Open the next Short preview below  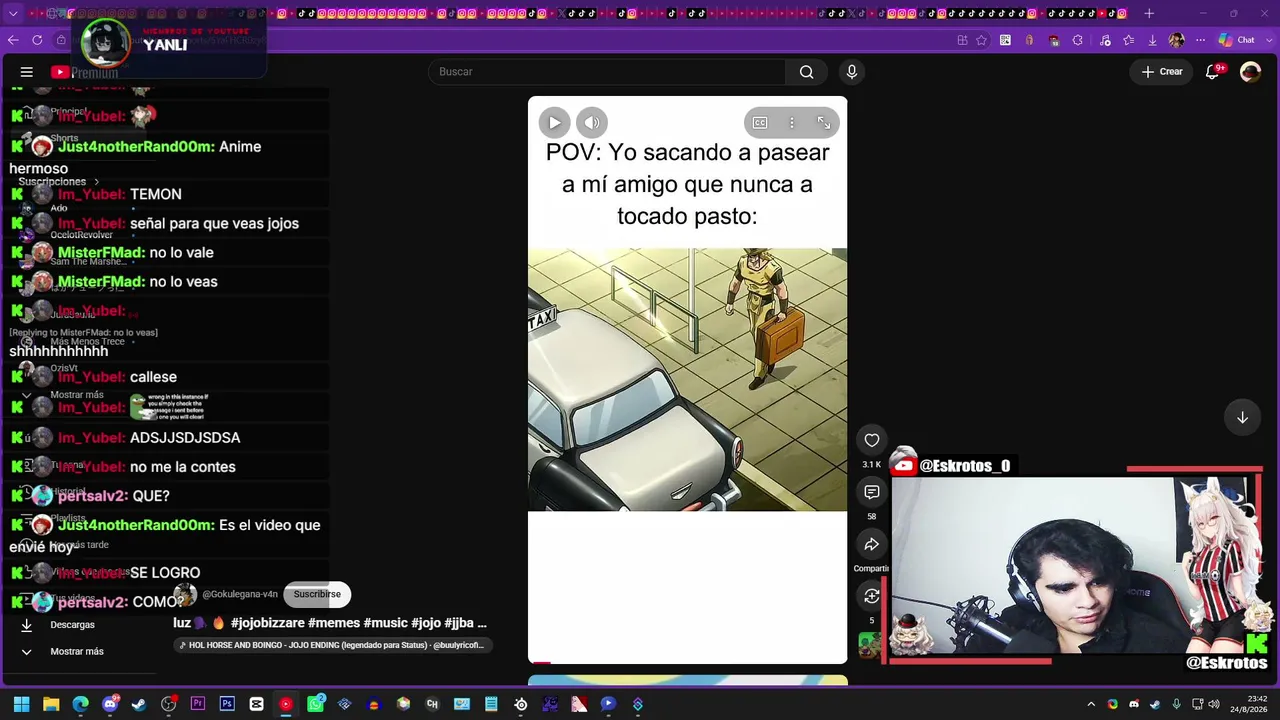coord(687,681)
